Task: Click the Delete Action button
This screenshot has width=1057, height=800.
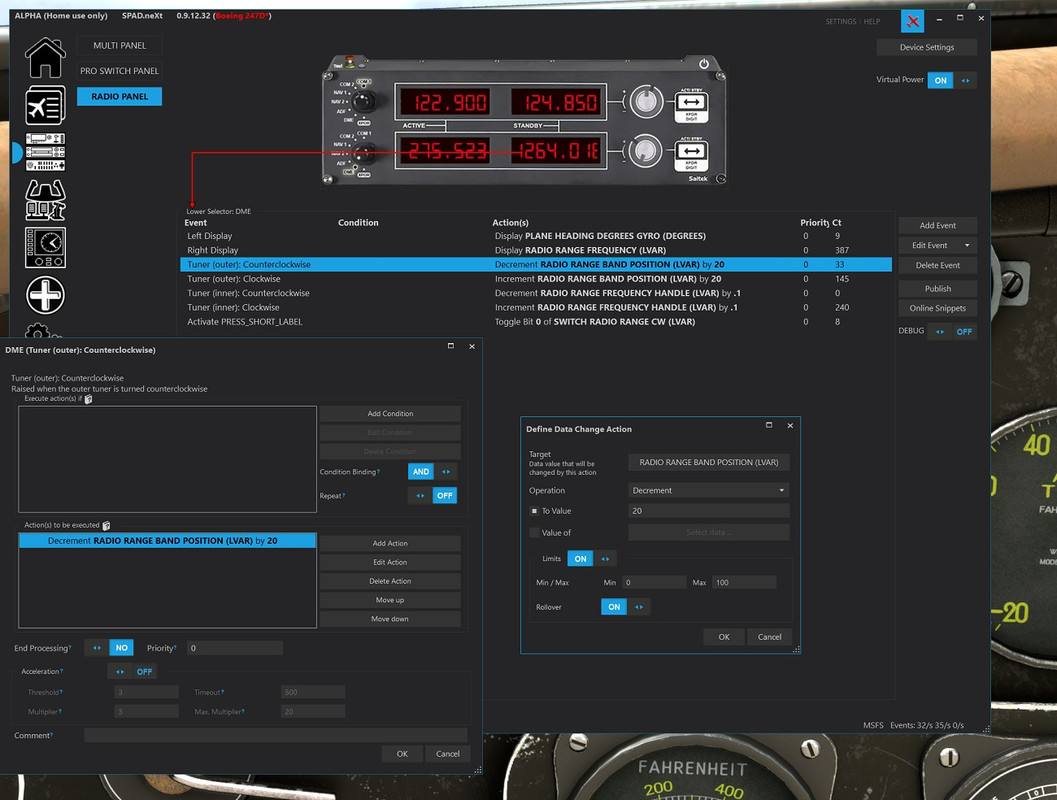Action: [x=390, y=581]
